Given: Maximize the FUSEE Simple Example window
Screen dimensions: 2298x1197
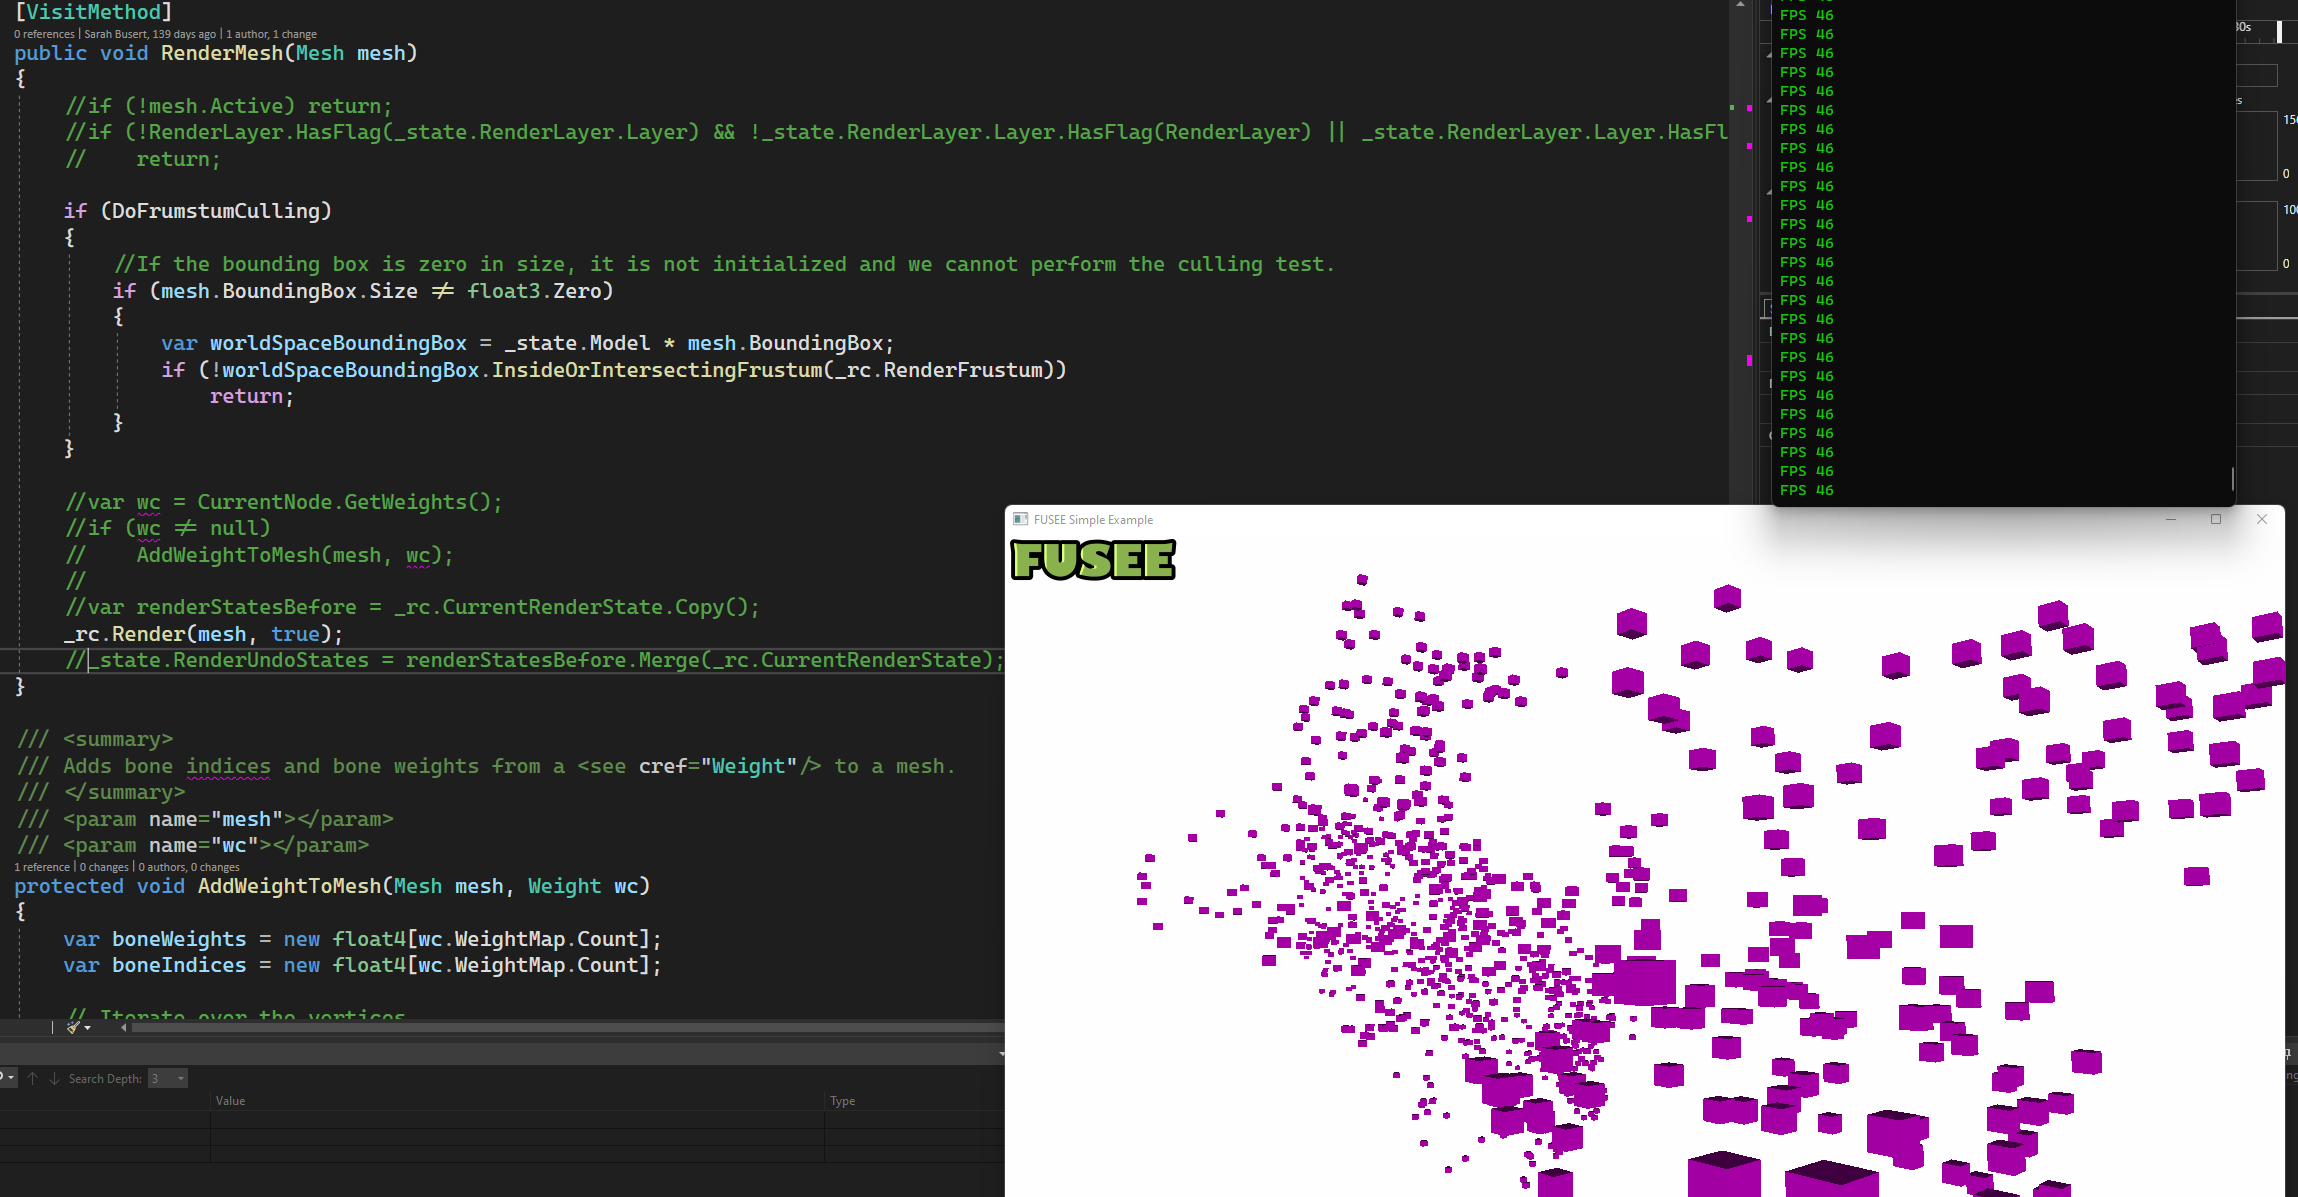Looking at the screenshot, I should click(x=2215, y=519).
